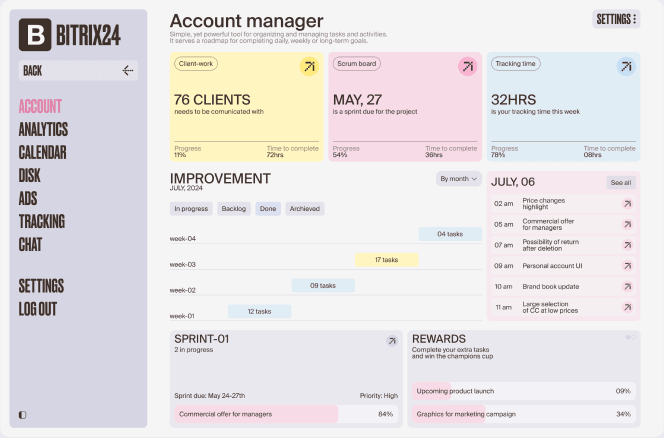Viewport: 664px width, 438px height.
Task: Open arrow for Price changes highlight
Action: click(628, 204)
